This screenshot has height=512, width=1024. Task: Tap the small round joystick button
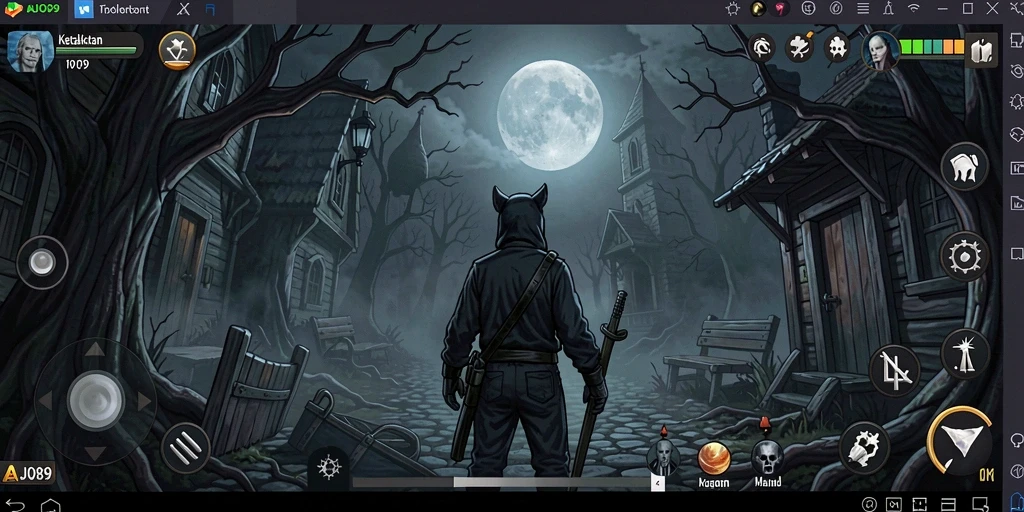(x=42, y=263)
